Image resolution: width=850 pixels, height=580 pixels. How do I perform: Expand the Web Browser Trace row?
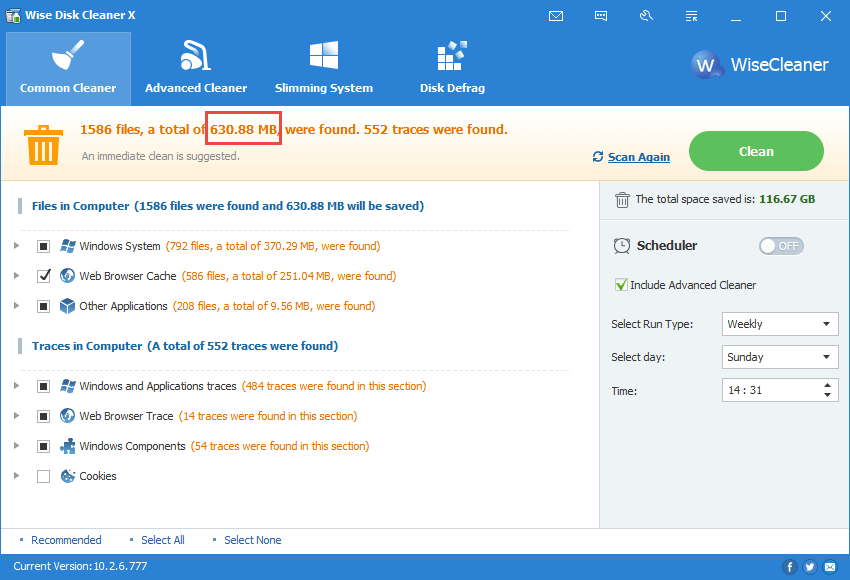pos(16,416)
